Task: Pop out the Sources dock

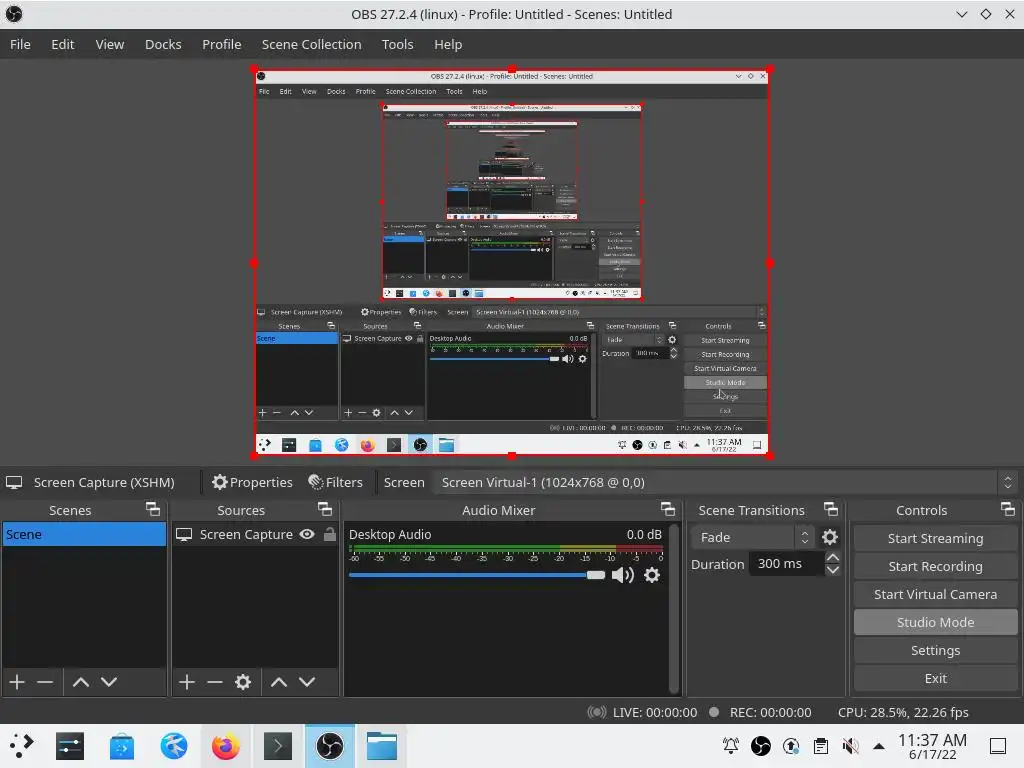Action: pos(325,509)
